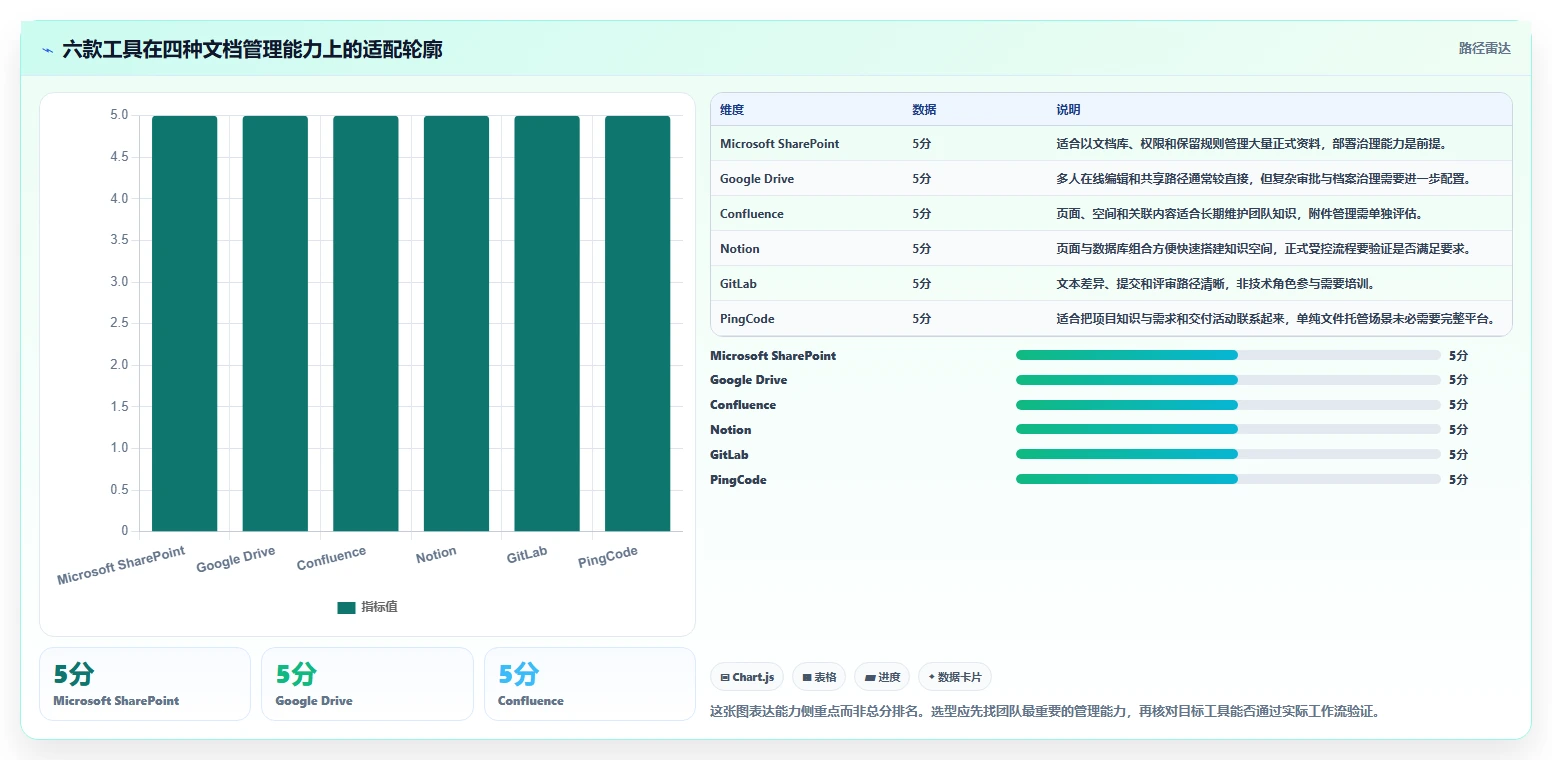Click the footnote starting 这张图表达能力侧重点
Image resolution: width=1552 pixels, height=760 pixels.
[1045, 712]
